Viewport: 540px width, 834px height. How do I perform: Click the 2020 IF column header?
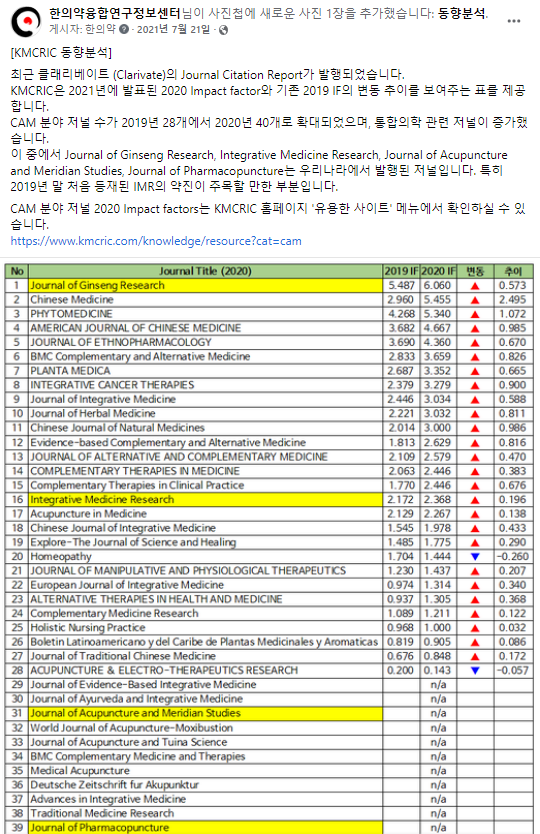pos(438,271)
